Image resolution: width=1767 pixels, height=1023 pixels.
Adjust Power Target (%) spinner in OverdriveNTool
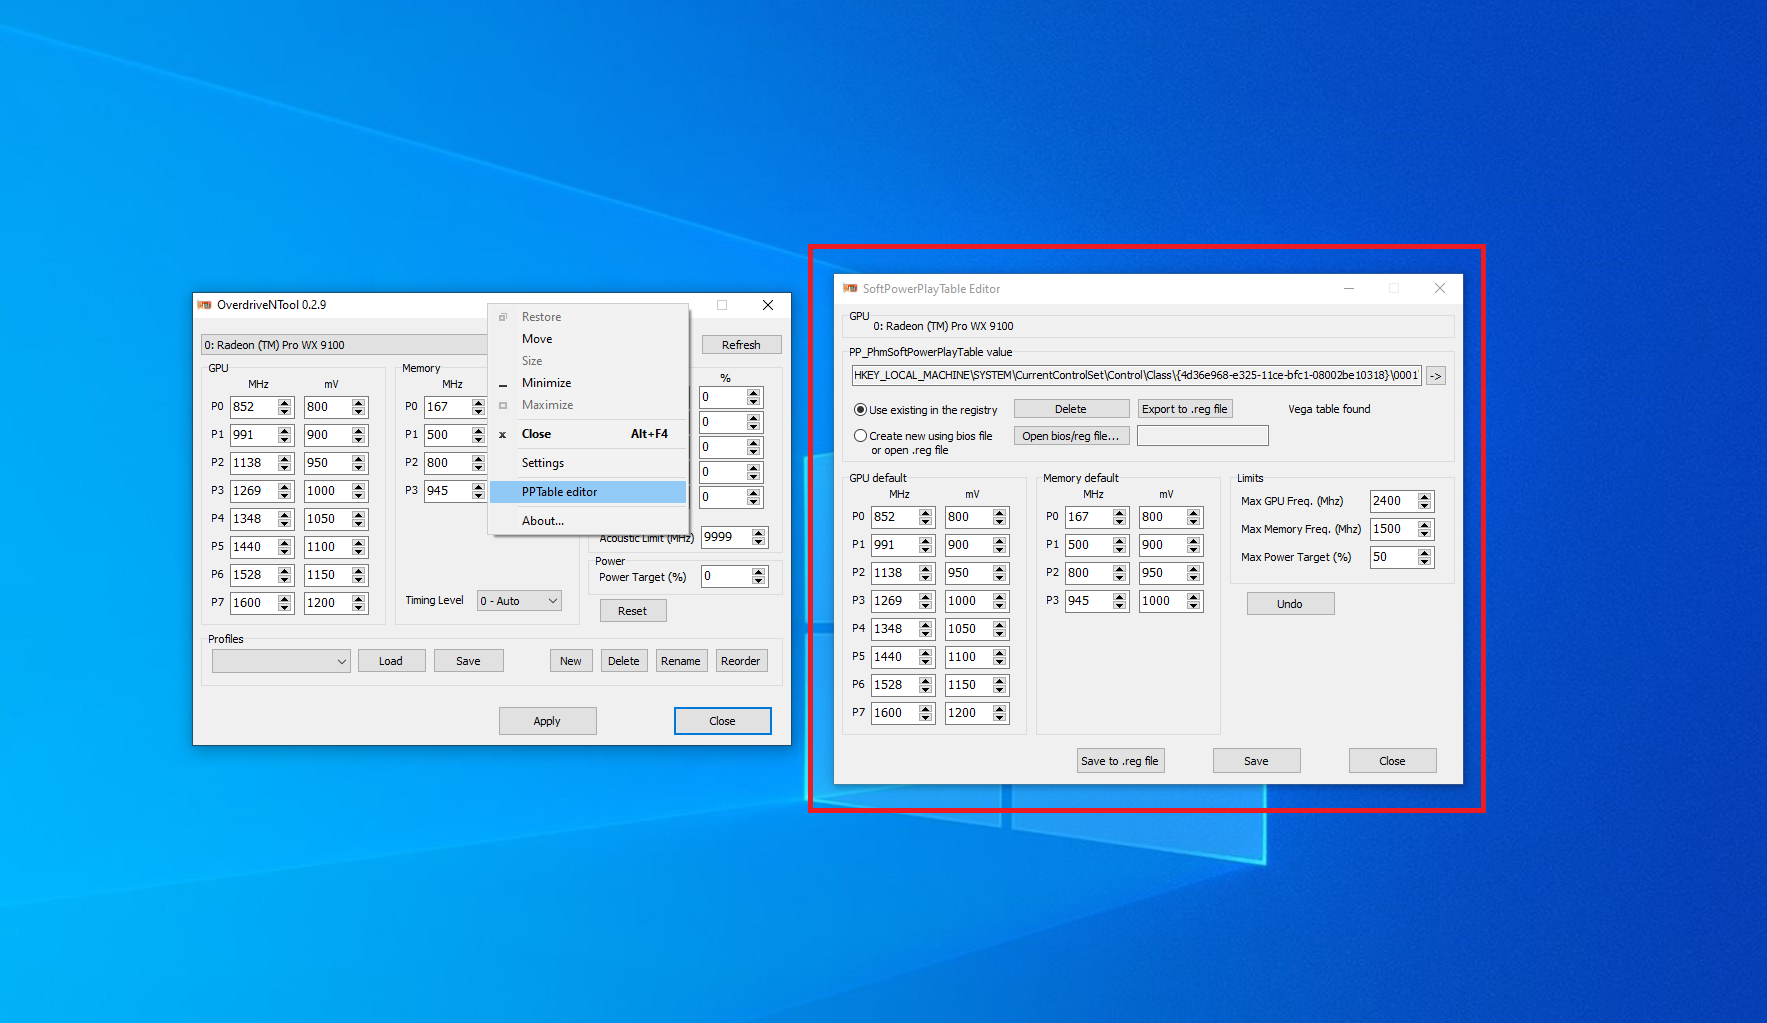(x=759, y=577)
